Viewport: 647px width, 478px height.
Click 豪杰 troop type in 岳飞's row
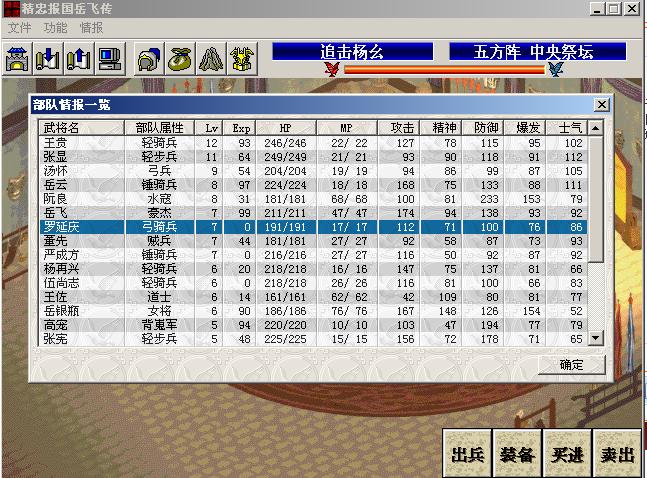(159, 213)
